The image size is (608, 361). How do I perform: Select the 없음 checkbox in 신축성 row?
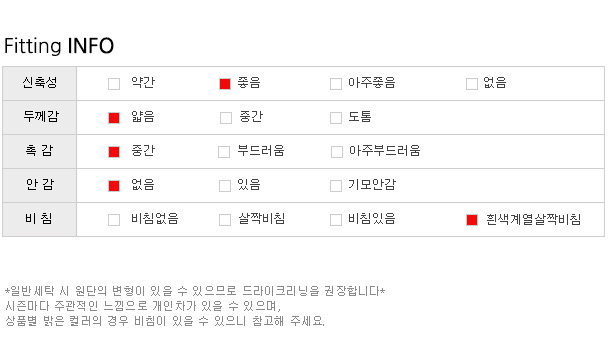click(472, 84)
